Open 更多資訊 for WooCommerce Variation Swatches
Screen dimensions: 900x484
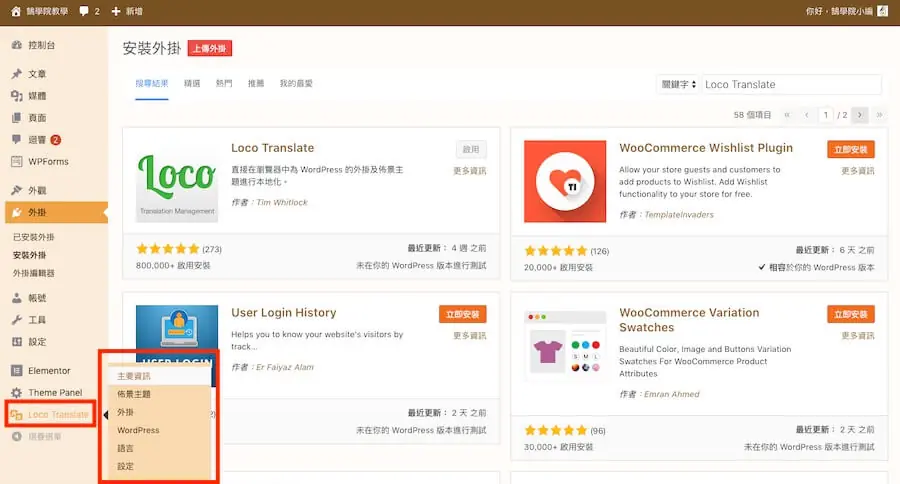click(x=858, y=335)
